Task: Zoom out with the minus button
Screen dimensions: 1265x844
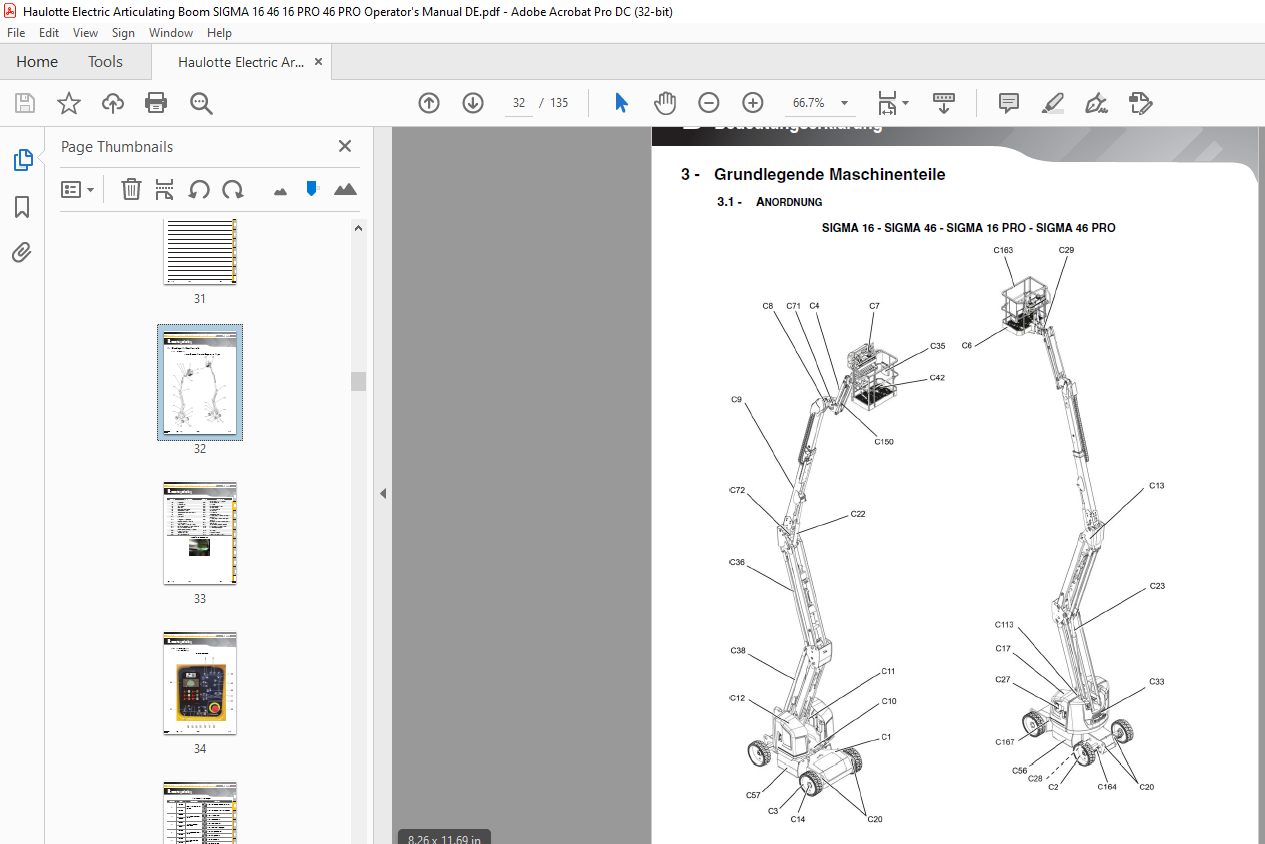Action: [x=709, y=103]
